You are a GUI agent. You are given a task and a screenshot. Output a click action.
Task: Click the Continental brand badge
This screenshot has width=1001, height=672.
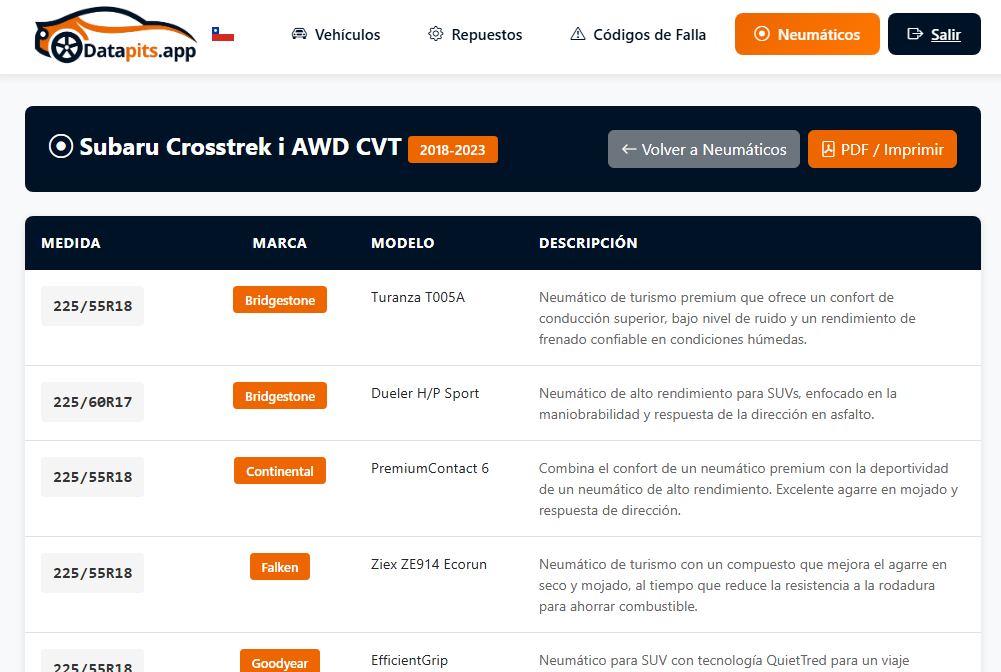[280, 471]
